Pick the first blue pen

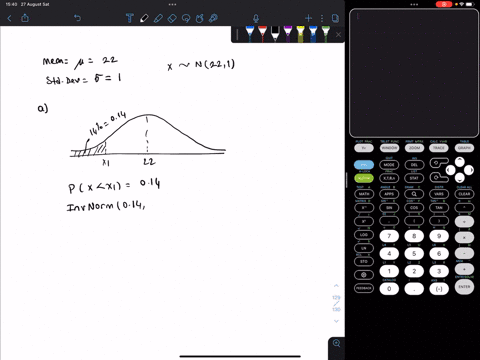250,34
